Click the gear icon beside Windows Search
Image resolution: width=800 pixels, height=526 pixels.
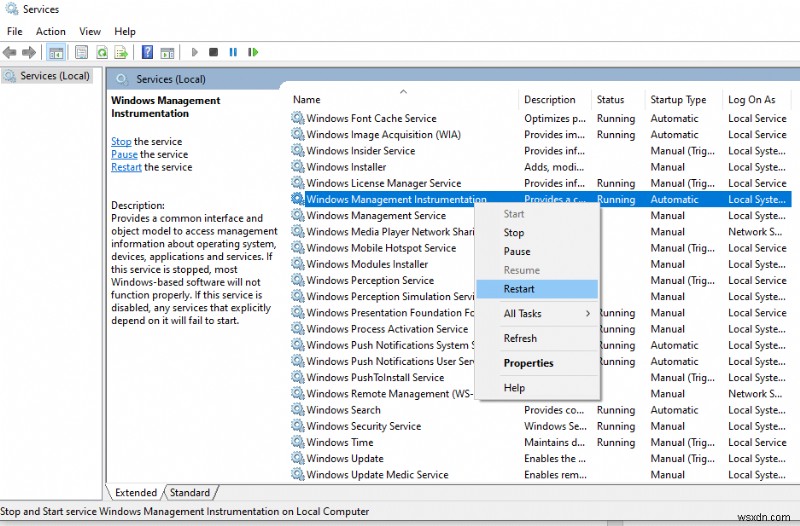(298, 410)
